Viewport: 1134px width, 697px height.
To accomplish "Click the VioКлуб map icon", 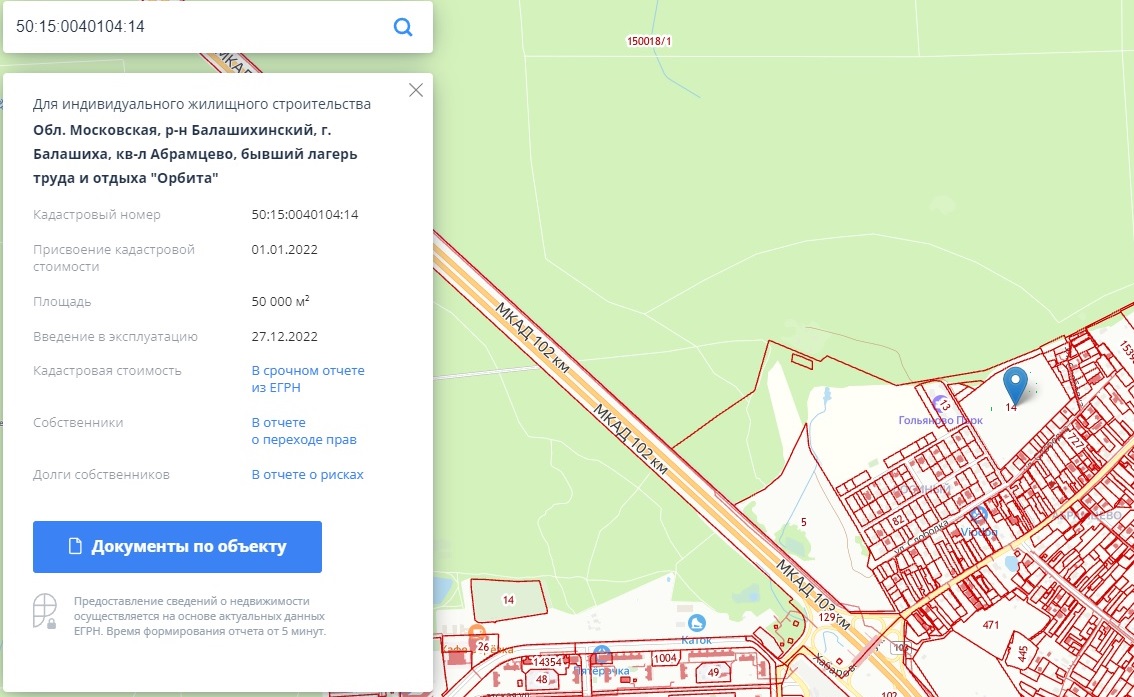I will click(x=979, y=514).
